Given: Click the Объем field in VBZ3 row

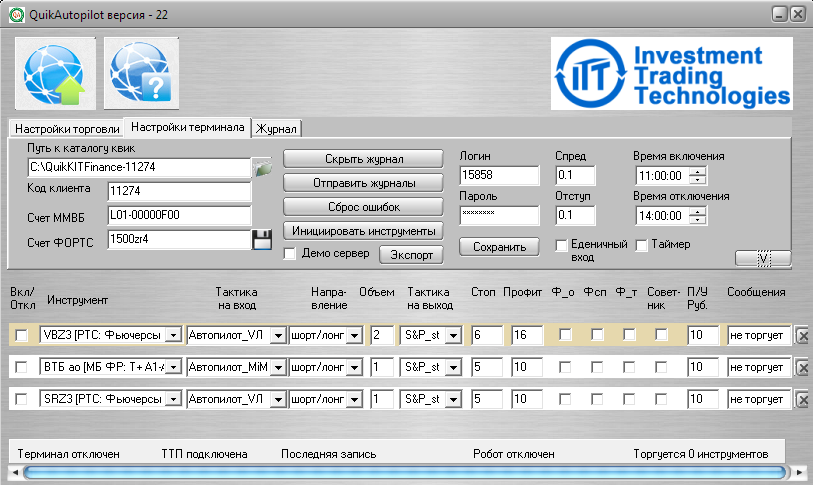Looking at the screenshot, I should coord(382,335).
